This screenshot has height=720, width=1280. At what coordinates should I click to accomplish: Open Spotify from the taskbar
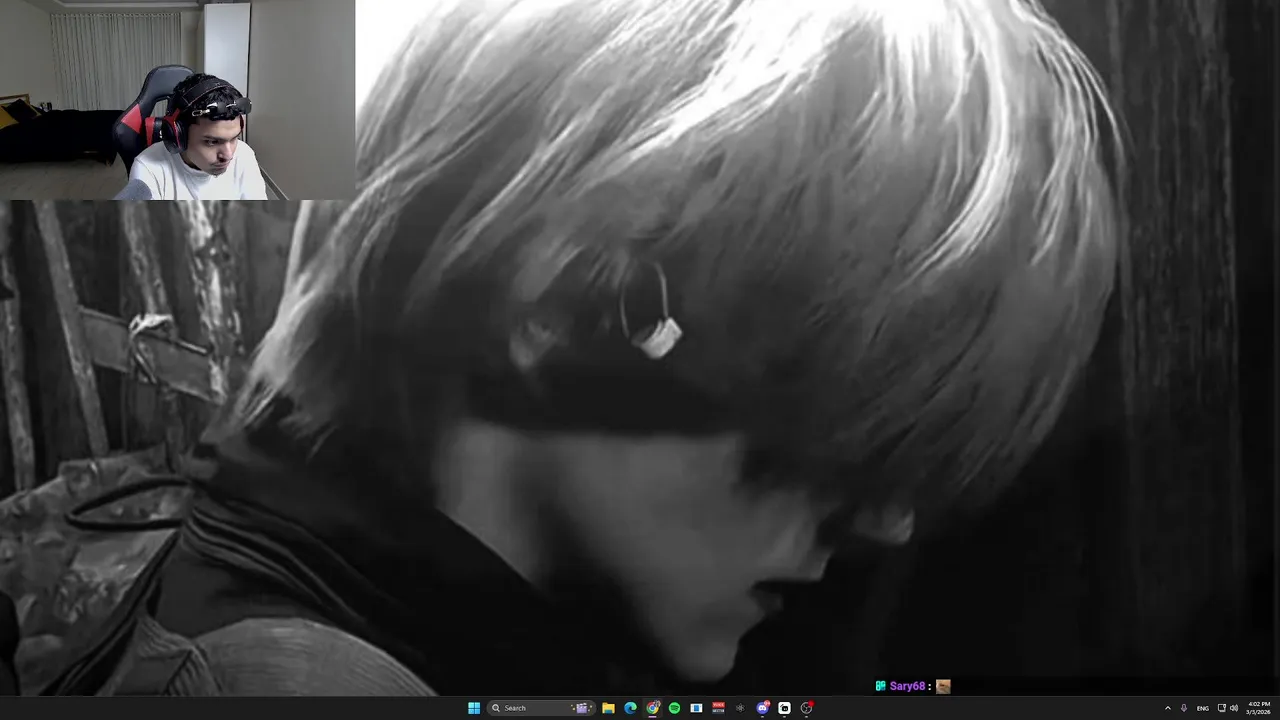(x=674, y=708)
